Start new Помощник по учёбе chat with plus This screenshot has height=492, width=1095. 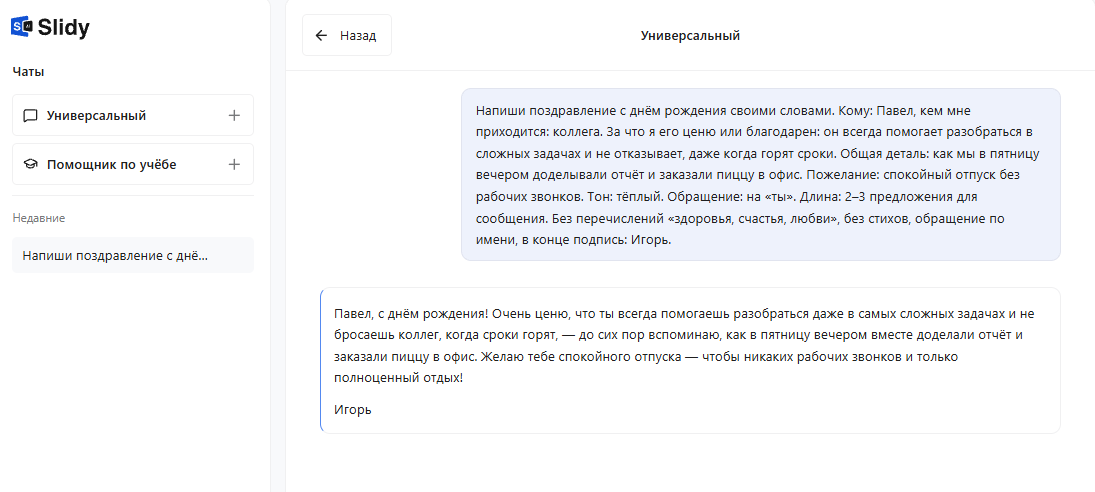235,165
